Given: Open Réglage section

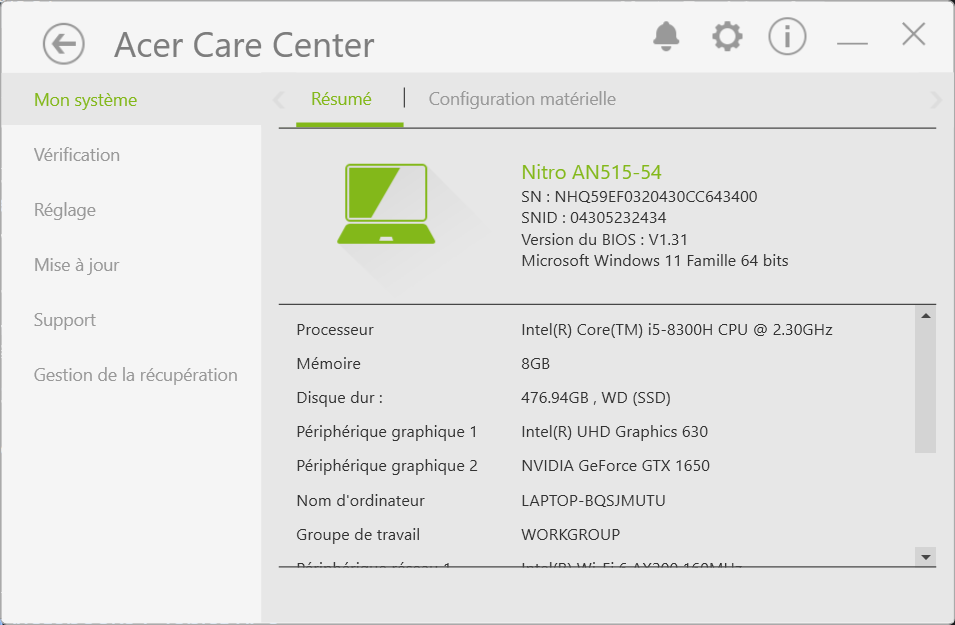Looking at the screenshot, I should pyautogui.click(x=65, y=210).
